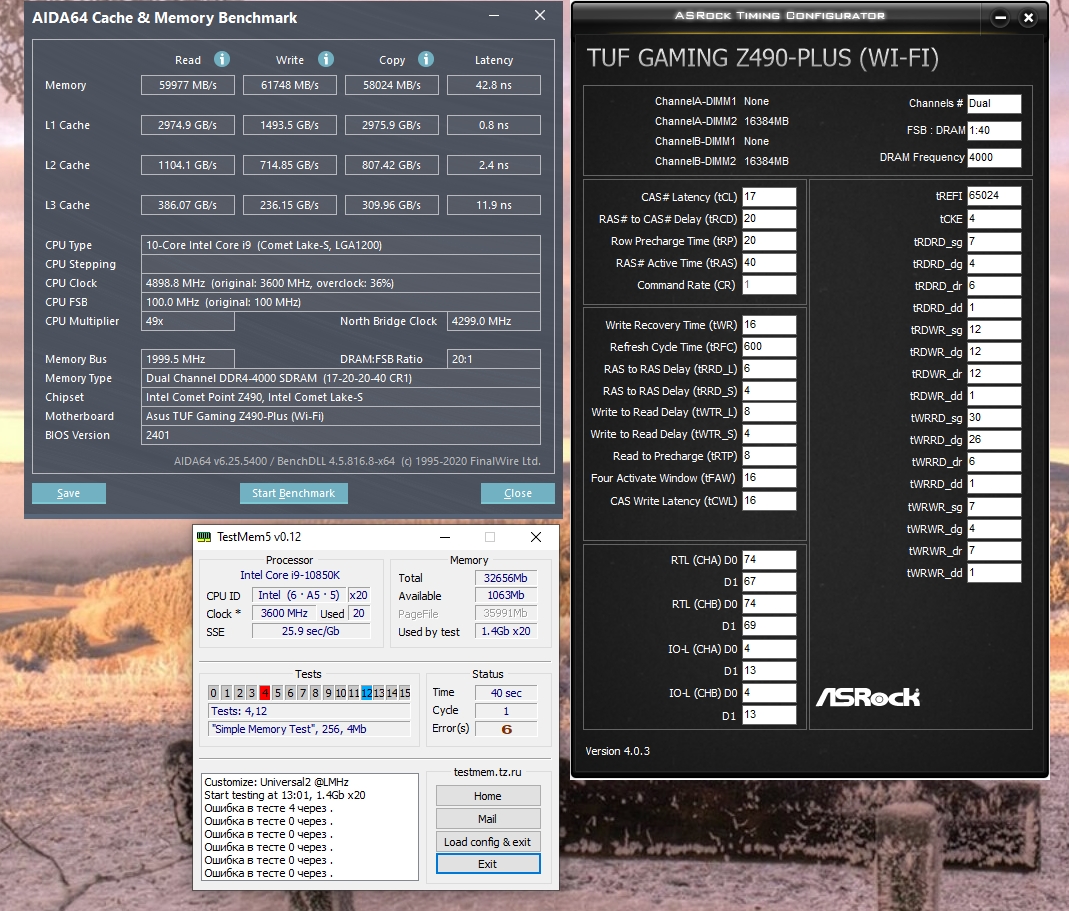Click Save in AIDA64 benchmark window
This screenshot has height=911, width=1069.
[x=69, y=493]
